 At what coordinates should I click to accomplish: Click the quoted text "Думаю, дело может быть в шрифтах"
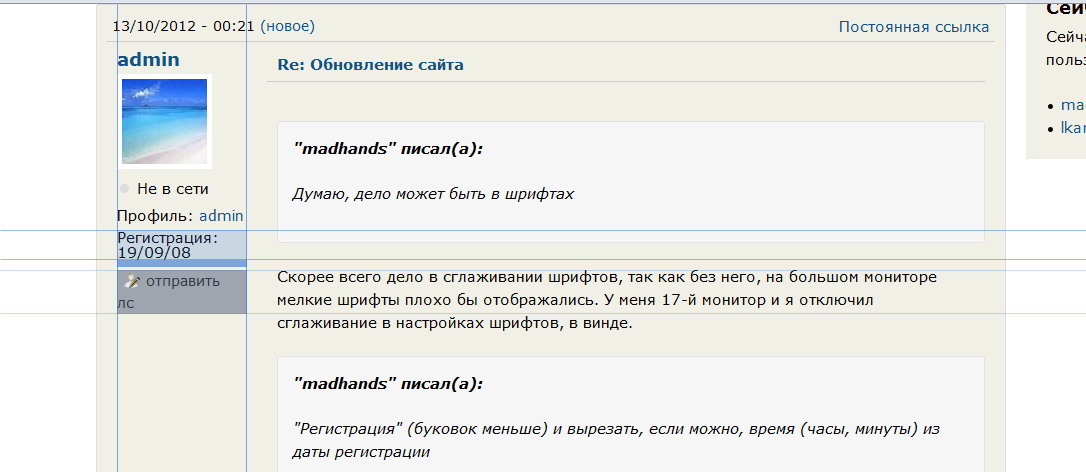[433, 193]
